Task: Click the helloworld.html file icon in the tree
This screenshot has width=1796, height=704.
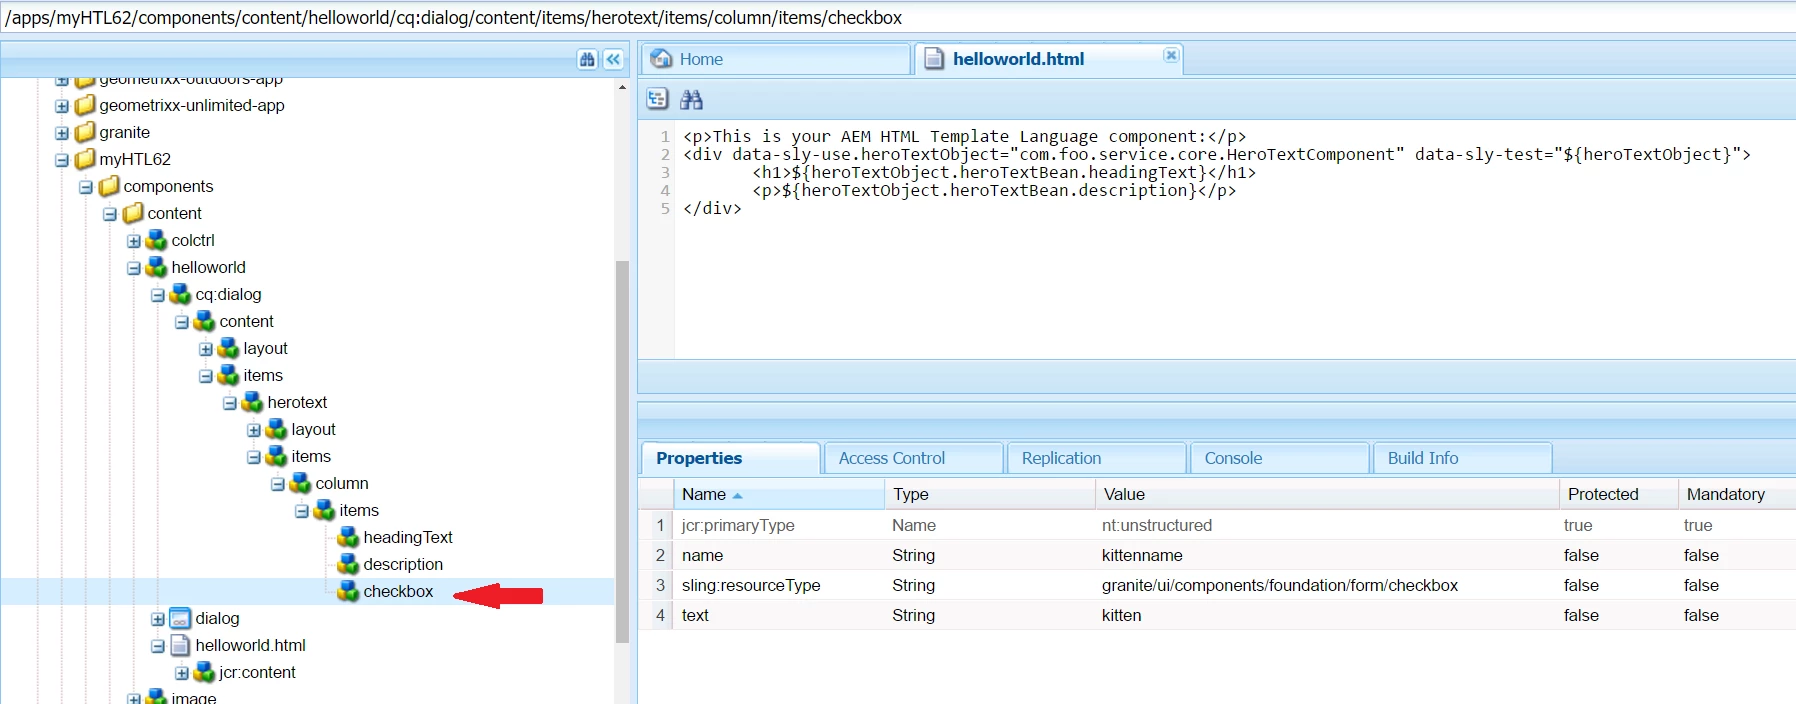Action: 180,645
